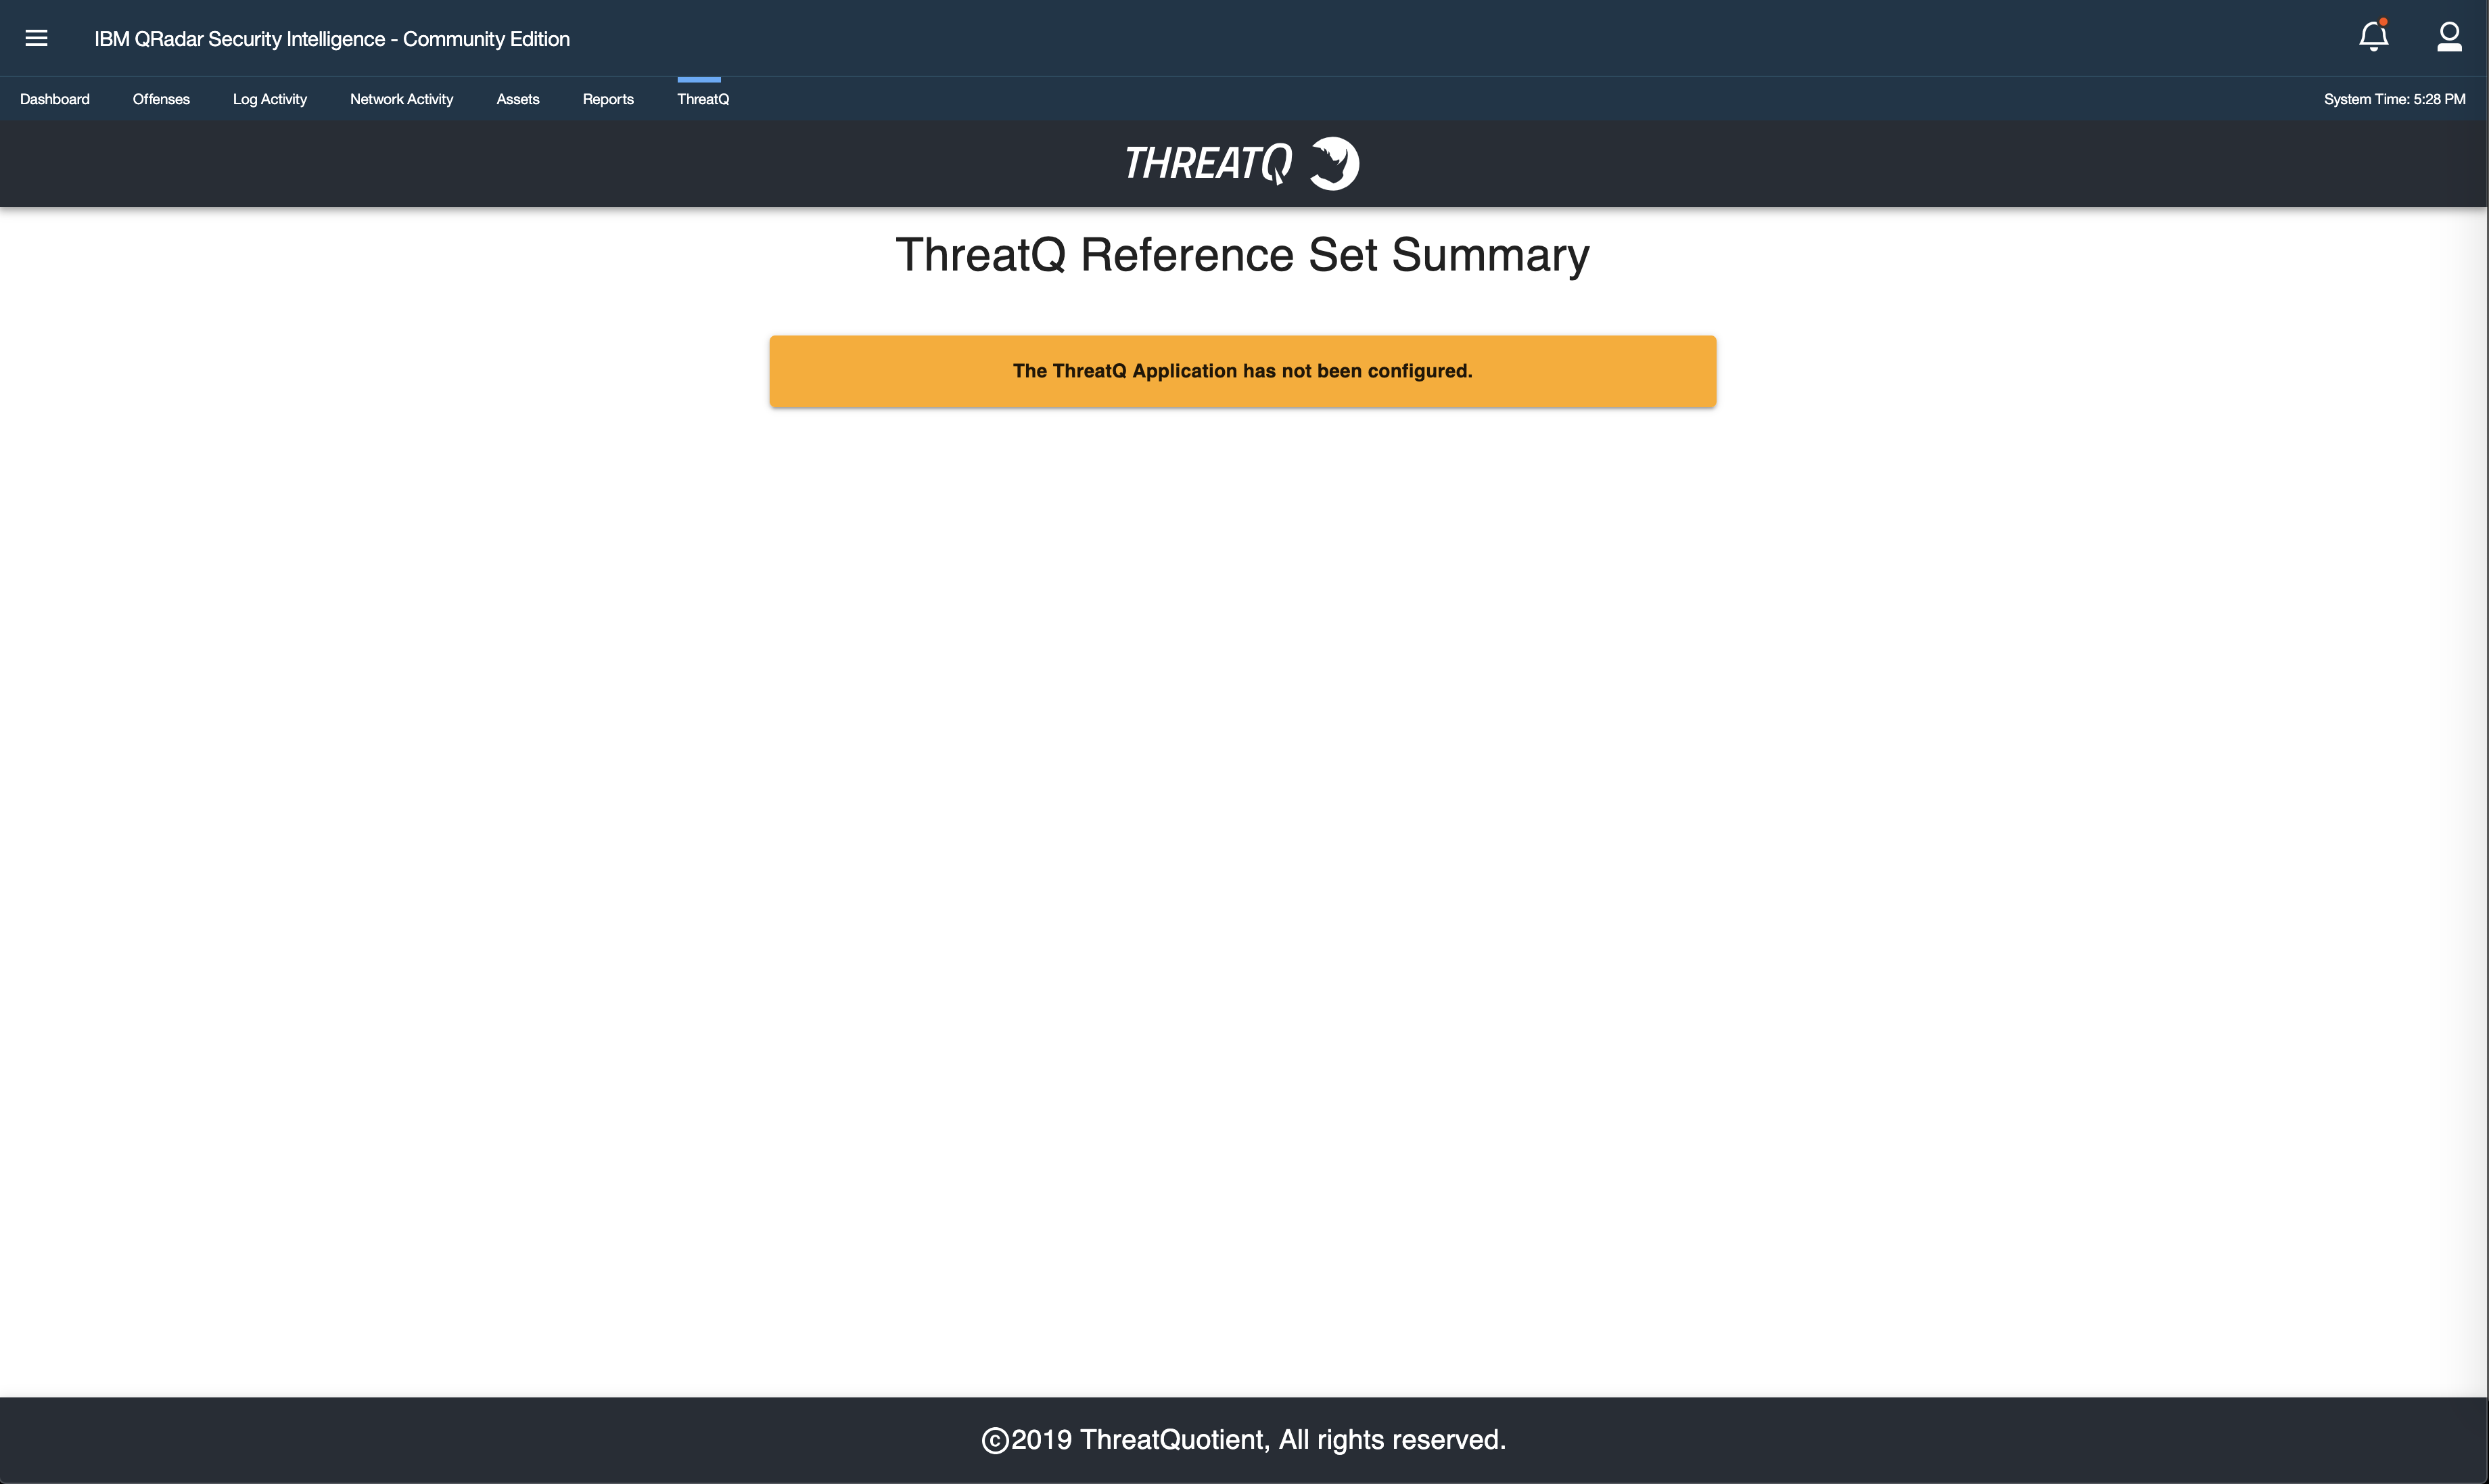
Task: Click the 2019 ThreatQuotient copyright footer text
Action: (1243, 1440)
